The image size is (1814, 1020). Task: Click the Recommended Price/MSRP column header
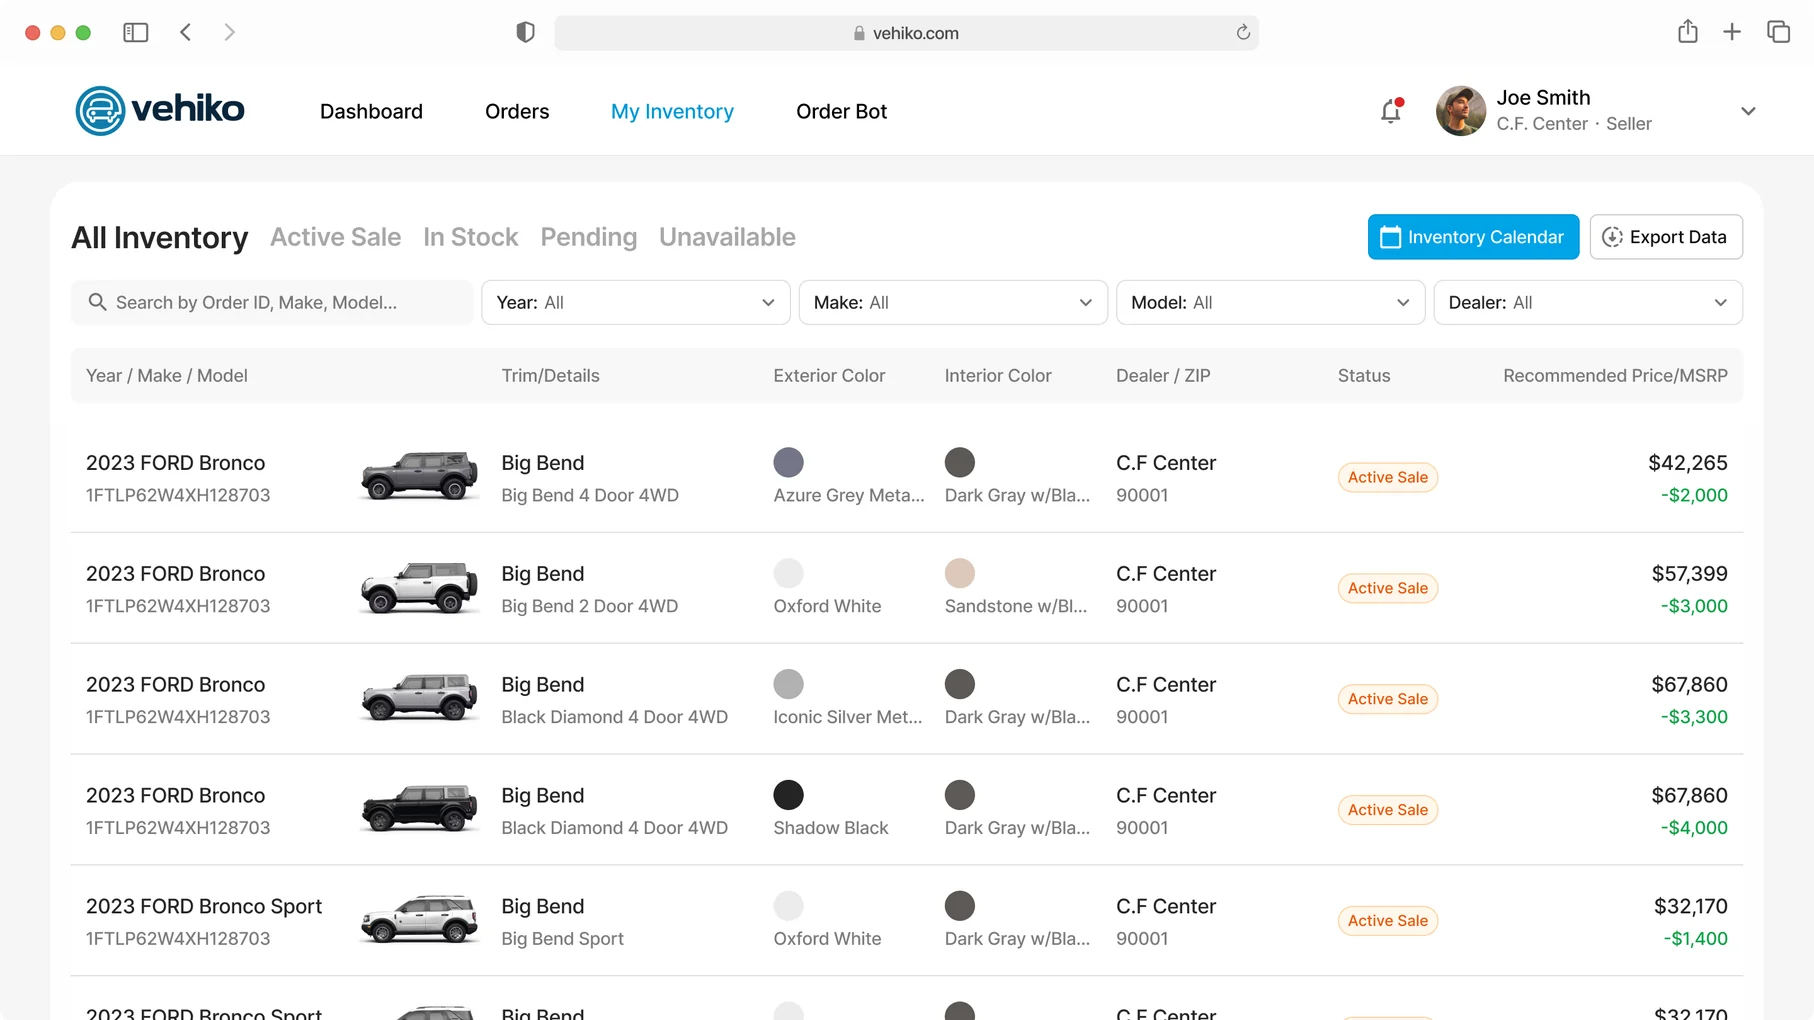click(x=1615, y=376)
